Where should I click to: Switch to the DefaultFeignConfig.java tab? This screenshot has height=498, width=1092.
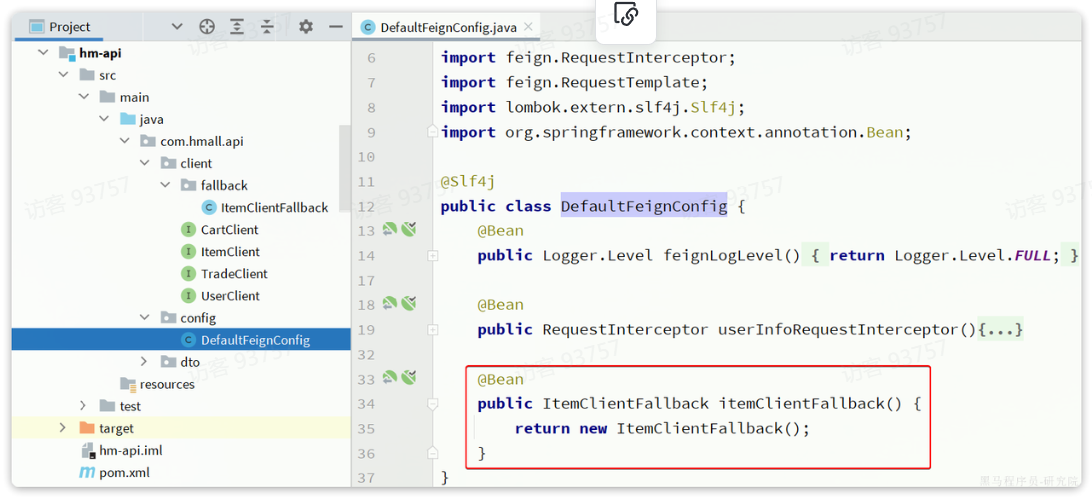coord(448,27)
